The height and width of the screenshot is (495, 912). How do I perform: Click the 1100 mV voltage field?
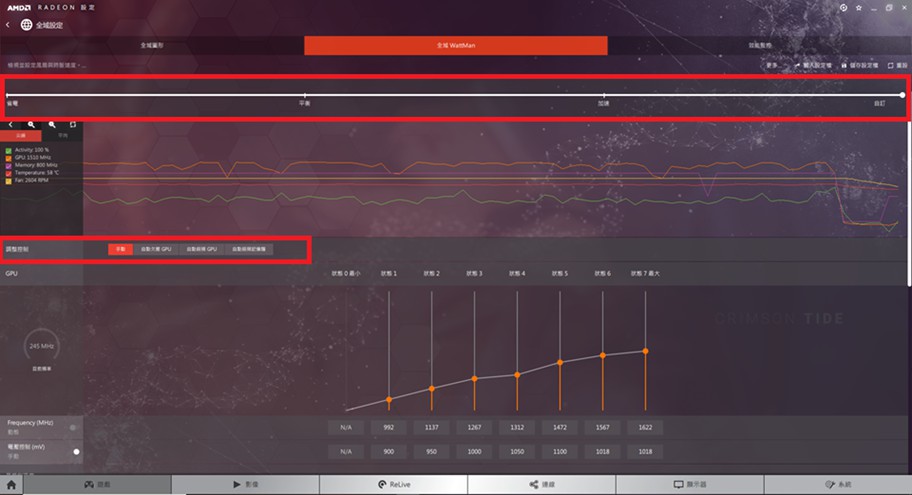[x=560, y=452]
